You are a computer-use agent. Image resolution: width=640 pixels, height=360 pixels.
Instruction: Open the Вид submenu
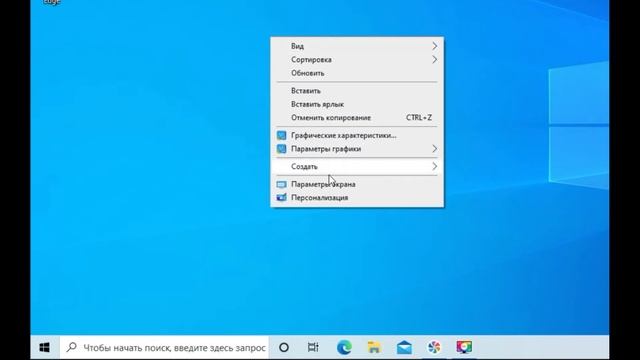[x=357, y=46]
